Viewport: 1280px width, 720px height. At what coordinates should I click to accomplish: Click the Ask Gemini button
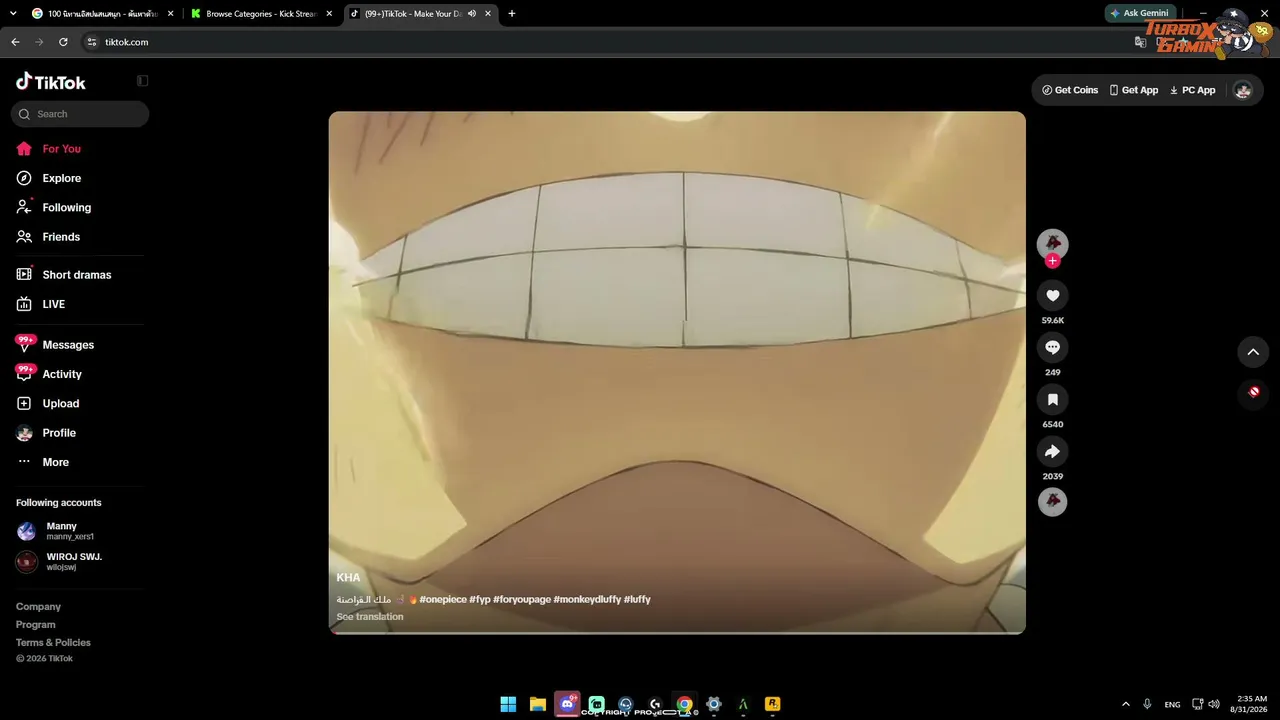click(1139, 13)
